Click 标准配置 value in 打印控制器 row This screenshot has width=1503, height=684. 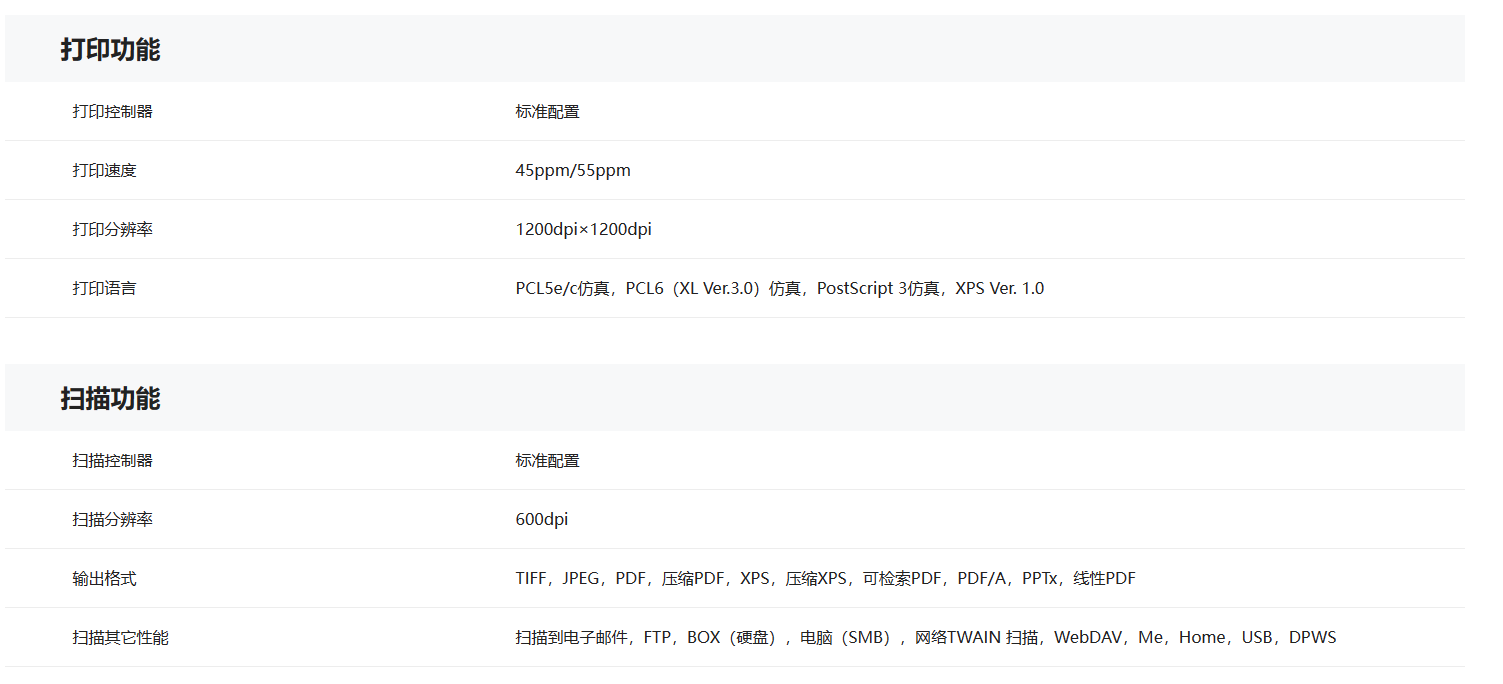547,112
